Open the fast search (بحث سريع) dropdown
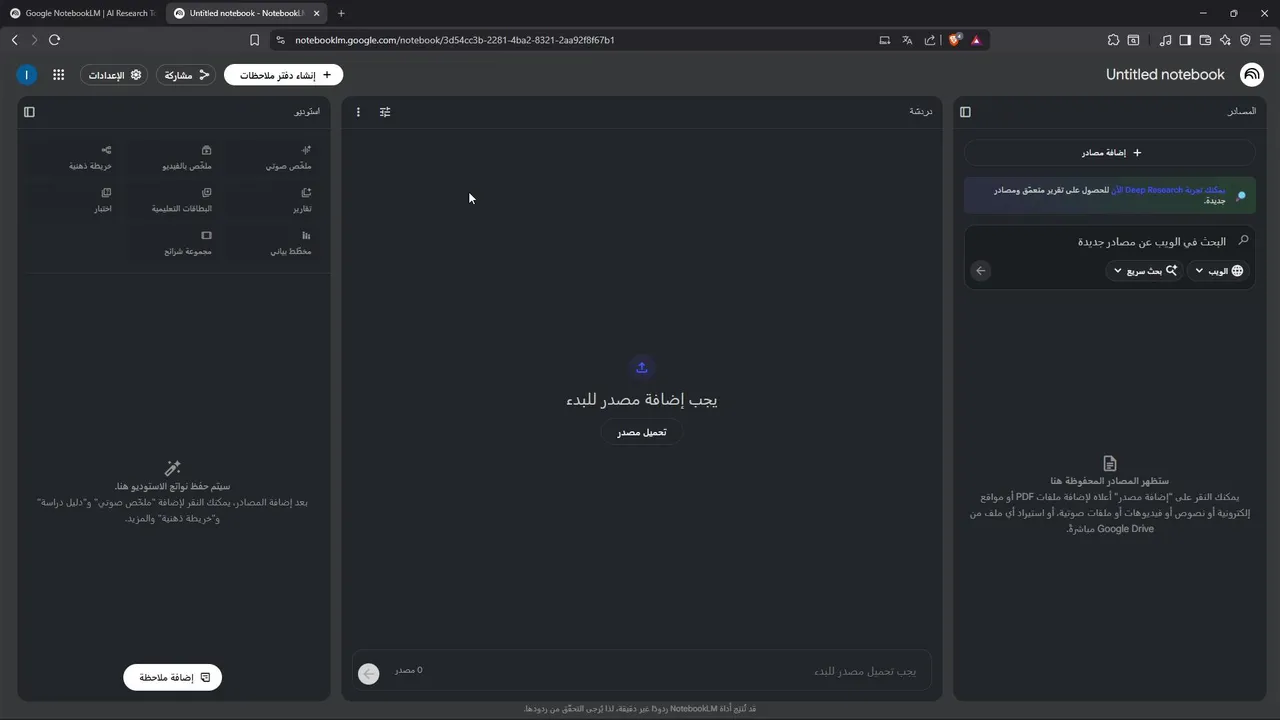Screen dimensions: 1280x720 1145,271
